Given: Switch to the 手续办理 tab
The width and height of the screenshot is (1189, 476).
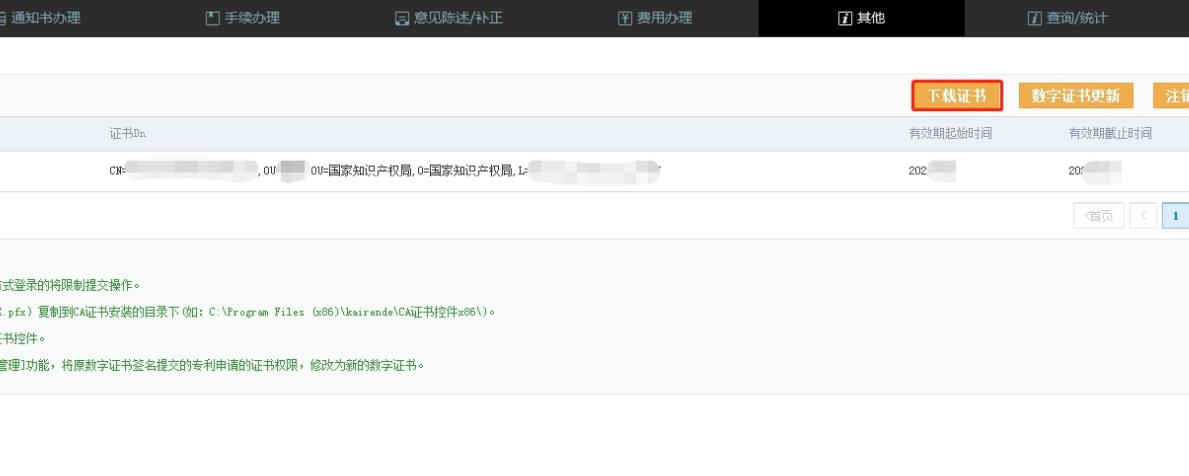Looking at the screenshot, I should pos(251,18).
